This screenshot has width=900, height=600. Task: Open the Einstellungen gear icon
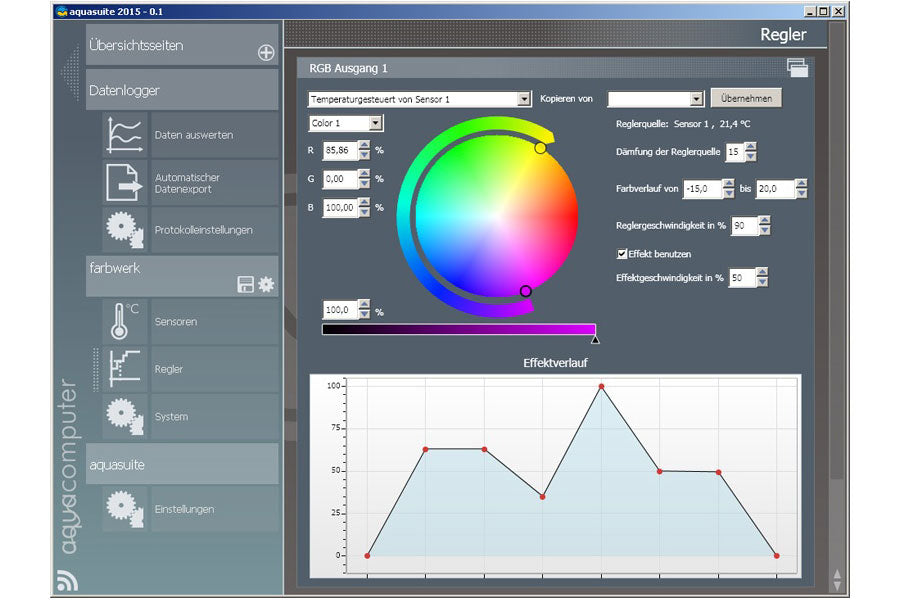(126, 509)
